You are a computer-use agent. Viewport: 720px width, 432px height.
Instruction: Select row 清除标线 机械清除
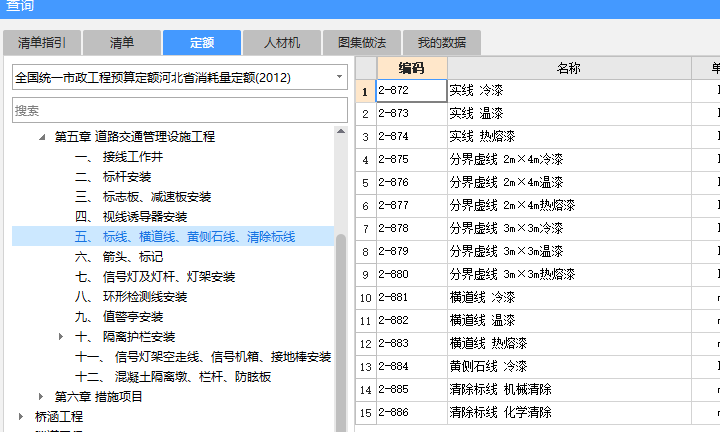pos(569,389)
